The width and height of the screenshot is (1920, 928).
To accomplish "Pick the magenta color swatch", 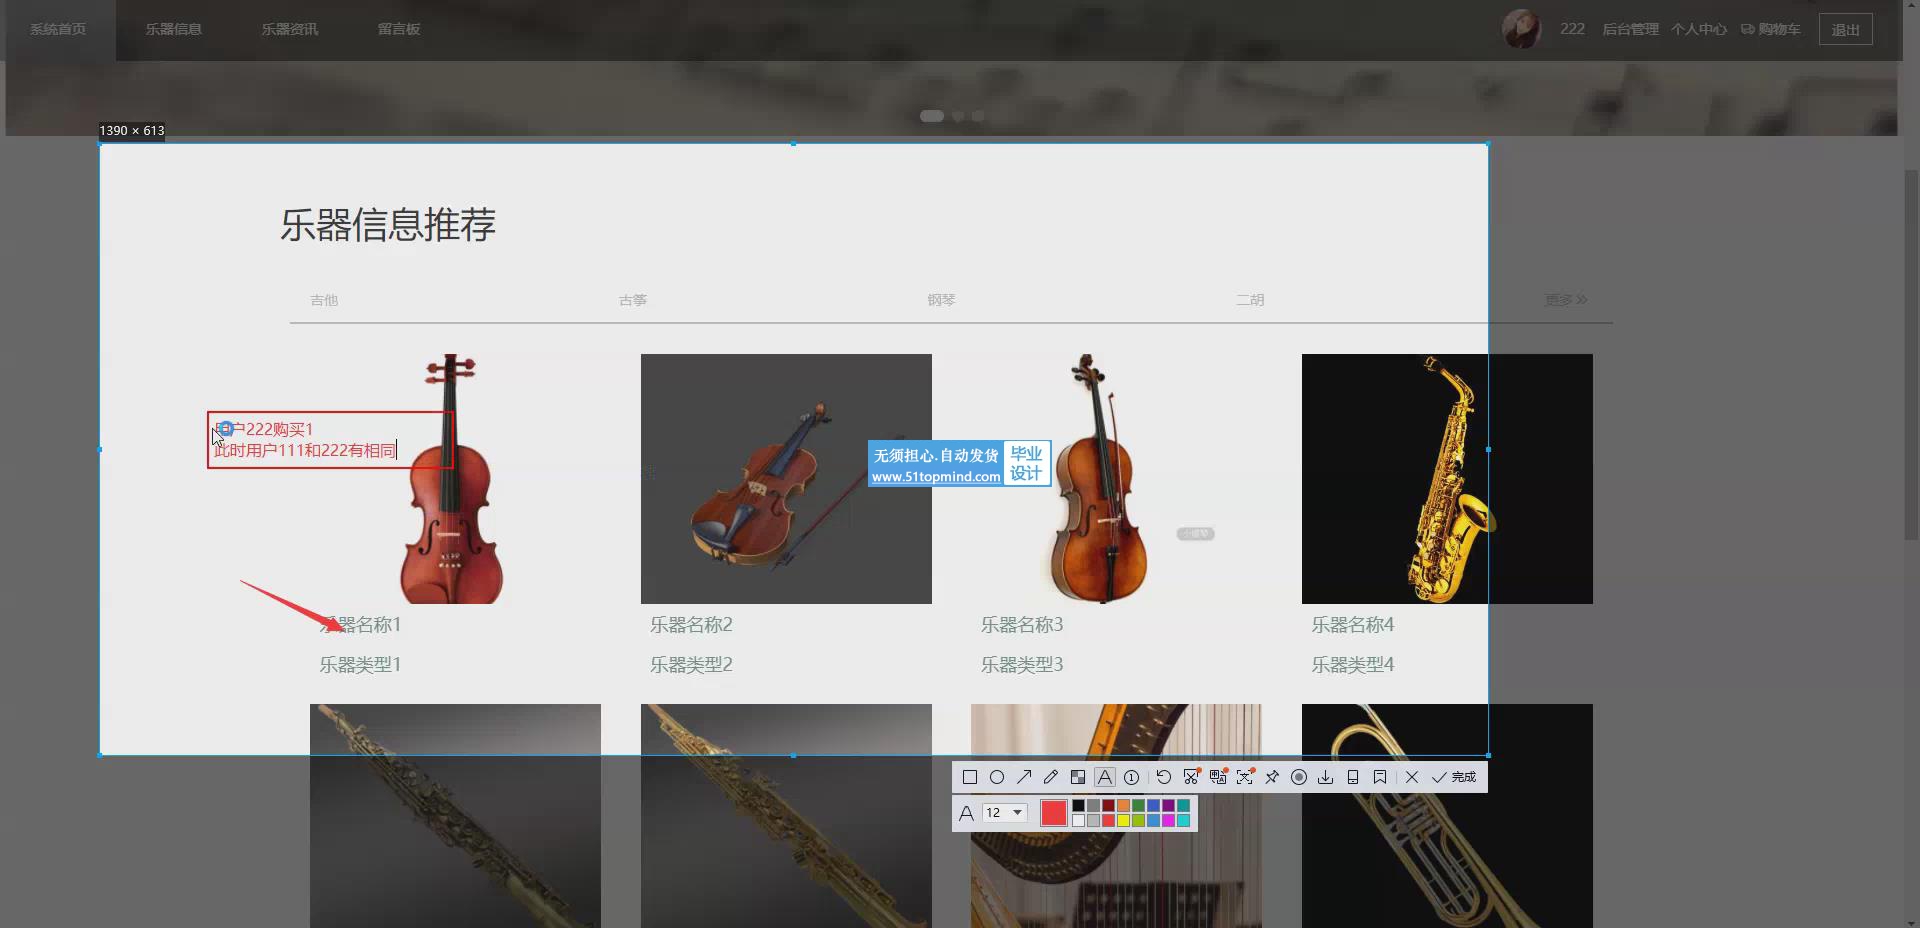I will click(x=1168, y=821).
